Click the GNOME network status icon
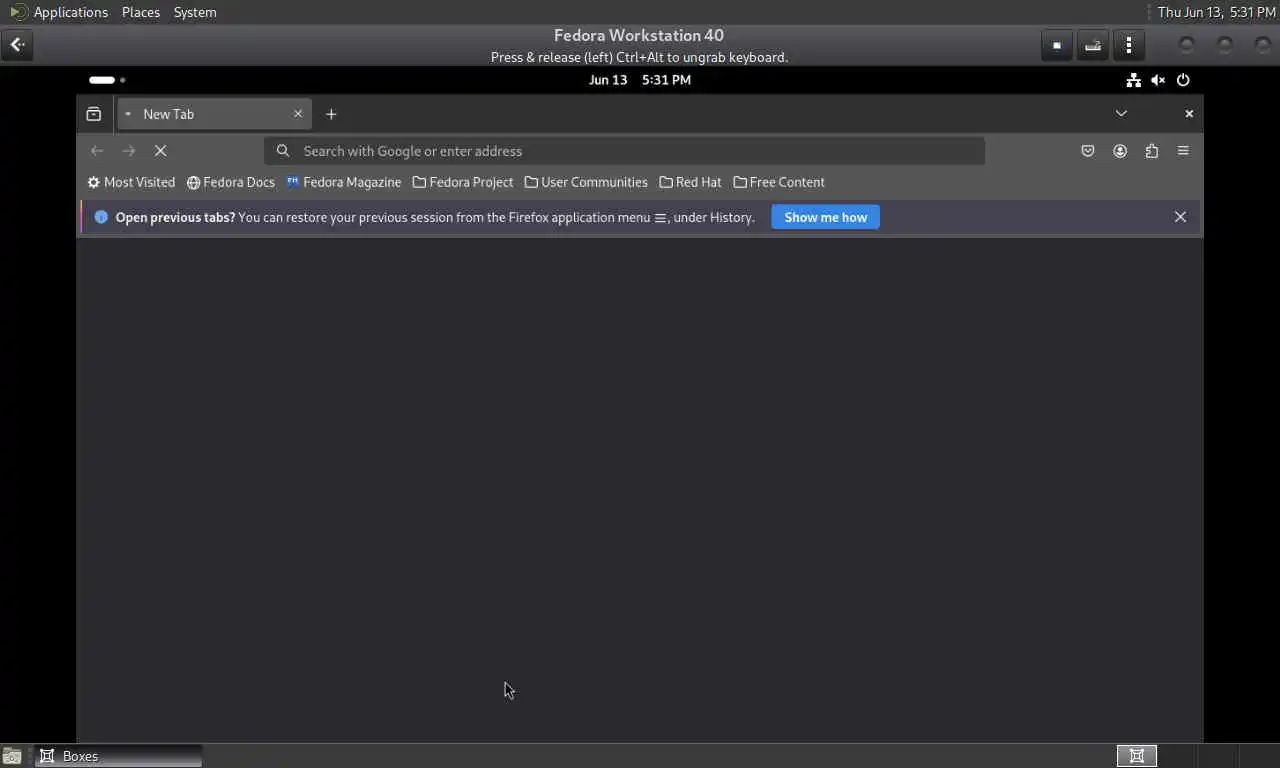The image size is (1280, 768). pyautogui.click(x=1133, y=80)
